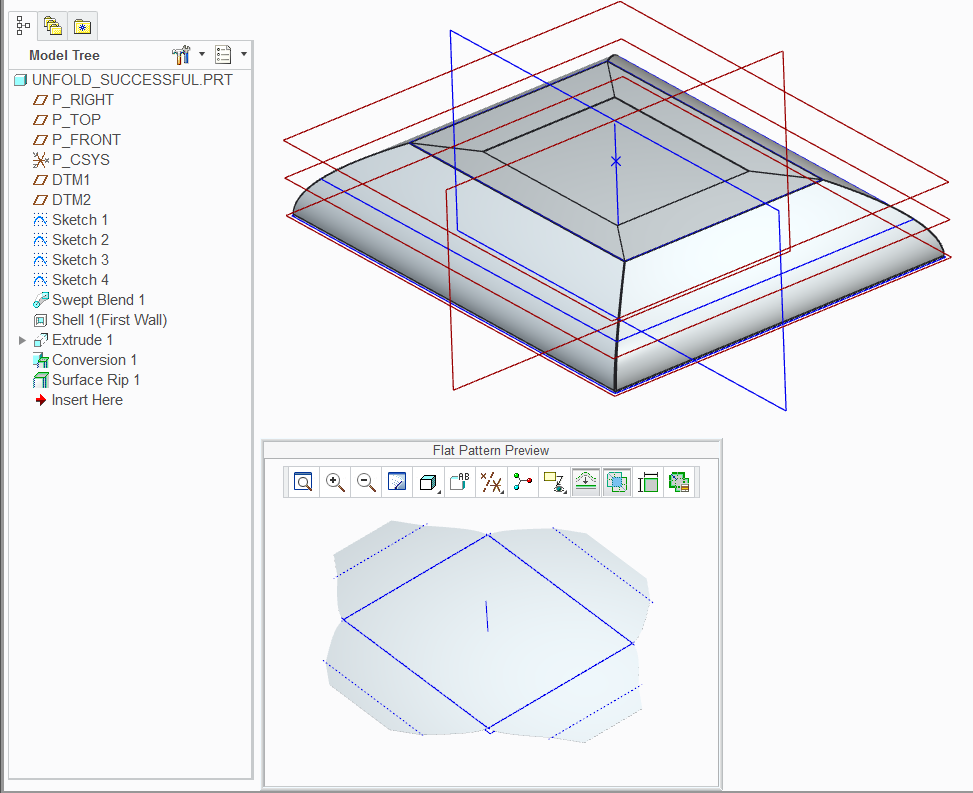Select Surface Rip 1 feature
Viewport: 973px width, 793px height.
[x=87, y=380]
